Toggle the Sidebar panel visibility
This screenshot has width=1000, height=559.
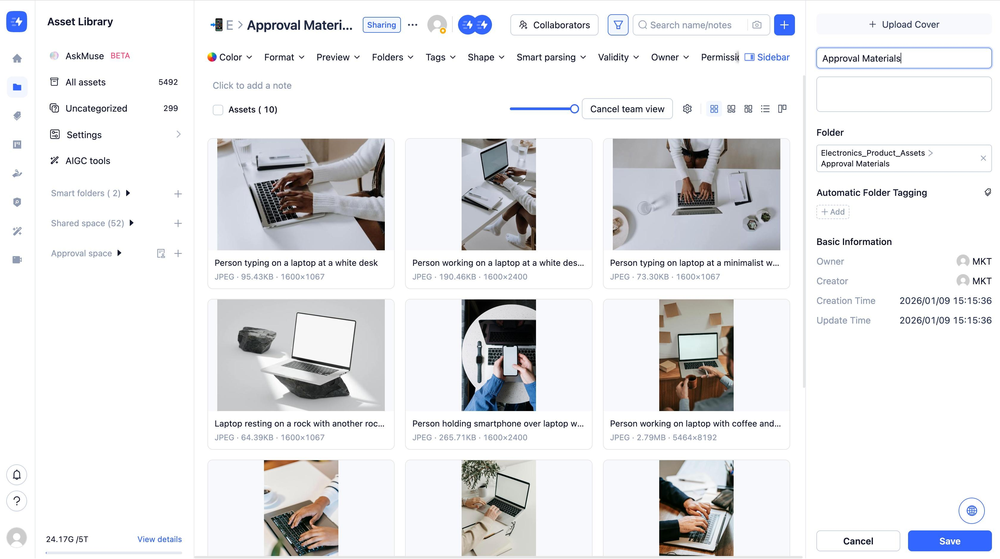click(x=767, y=58)
